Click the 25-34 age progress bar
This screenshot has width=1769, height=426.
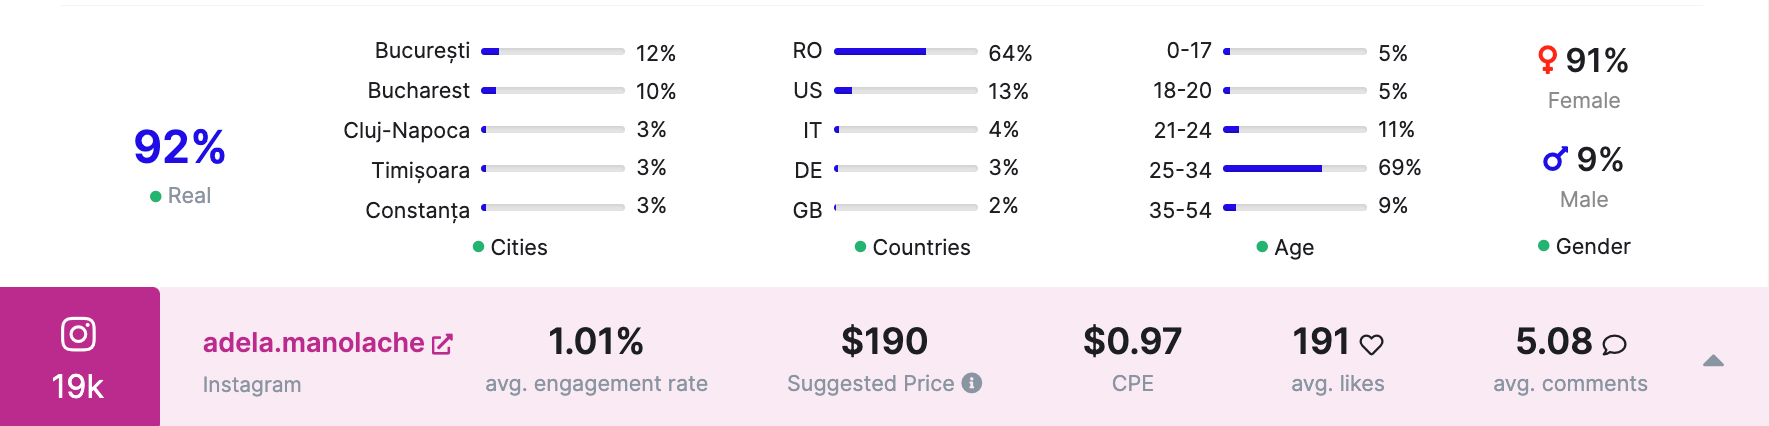[1294, 169]
